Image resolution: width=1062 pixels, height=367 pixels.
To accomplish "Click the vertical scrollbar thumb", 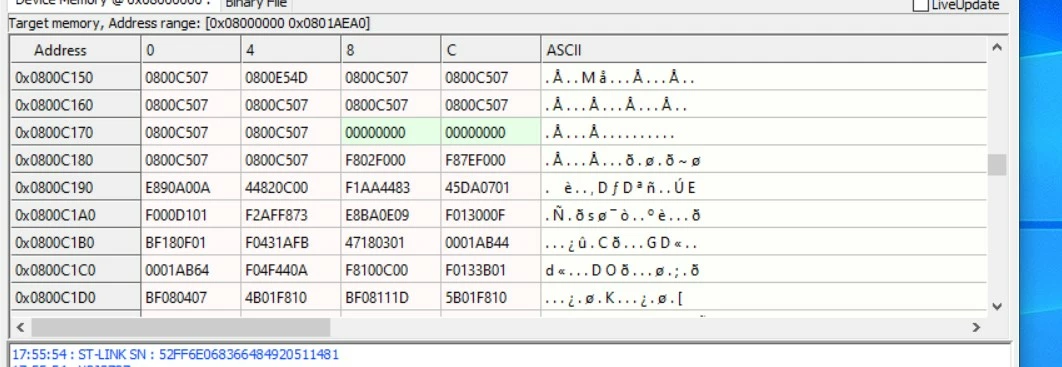I will coord(996,165).
